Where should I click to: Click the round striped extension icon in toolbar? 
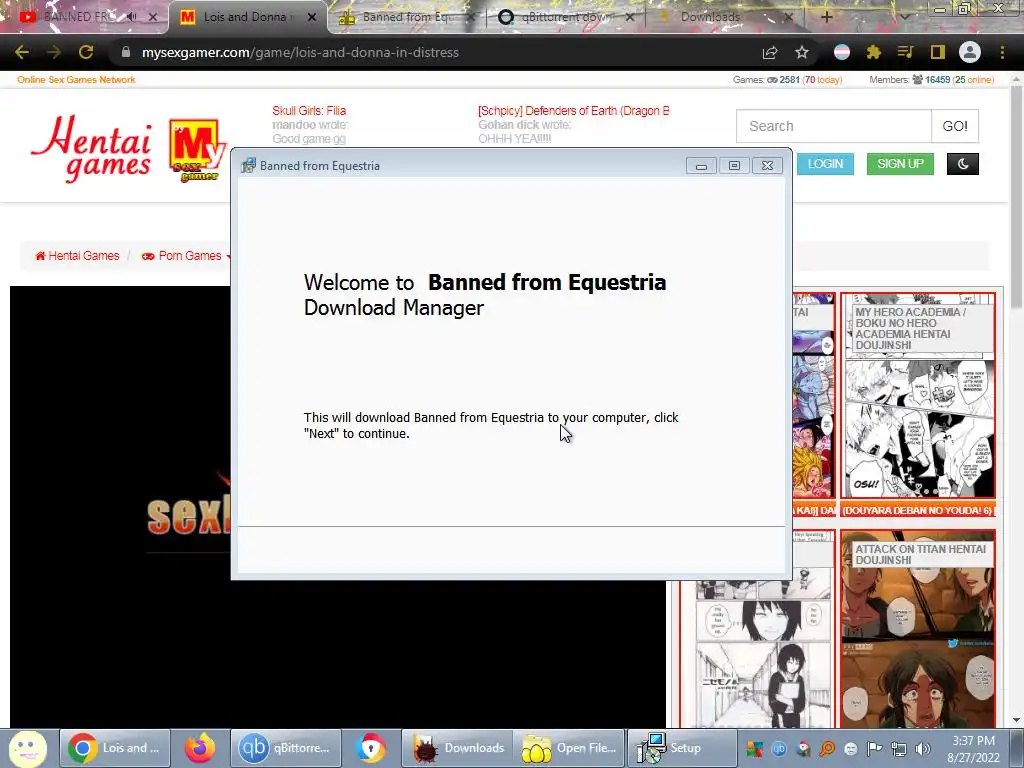click(842, 52)
